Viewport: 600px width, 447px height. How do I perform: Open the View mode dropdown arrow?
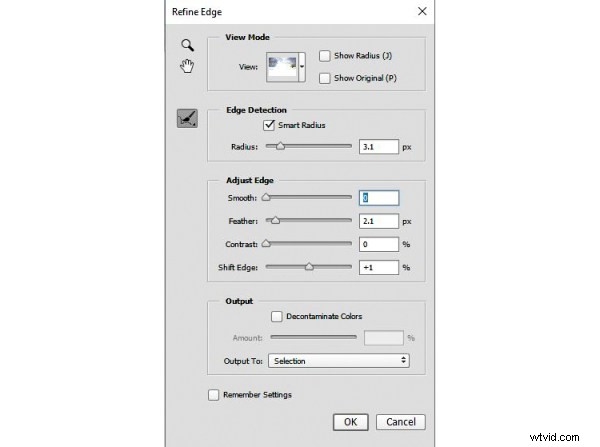[302, 67]
